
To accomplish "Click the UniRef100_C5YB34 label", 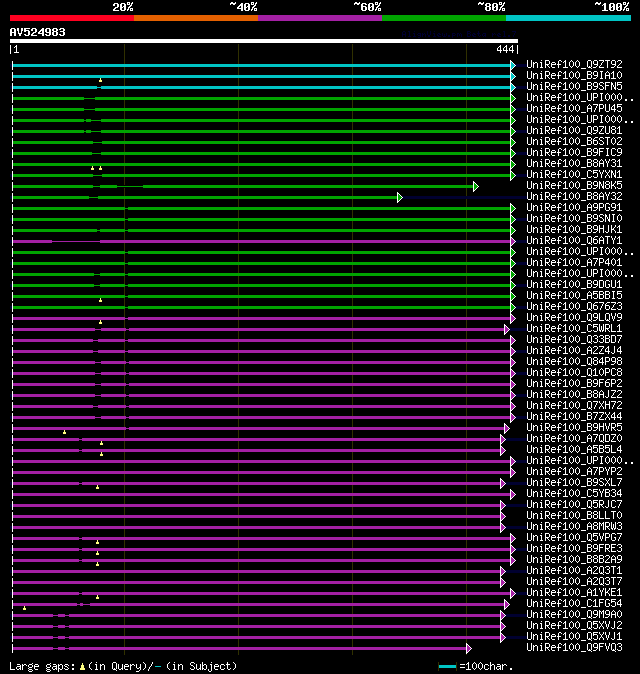I will pos(574,493).
